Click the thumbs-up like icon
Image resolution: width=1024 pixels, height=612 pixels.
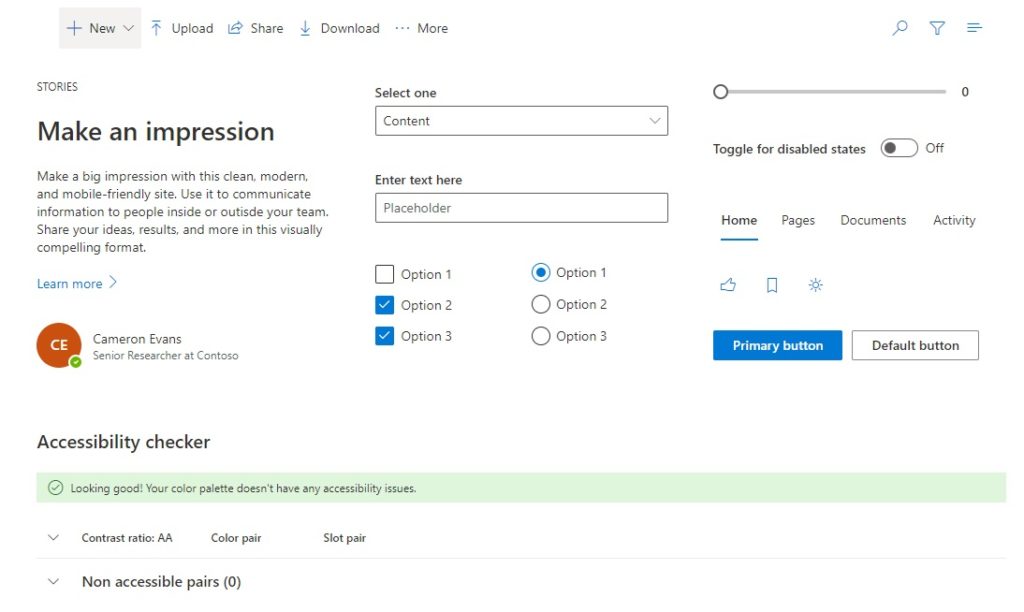[728, 285]
